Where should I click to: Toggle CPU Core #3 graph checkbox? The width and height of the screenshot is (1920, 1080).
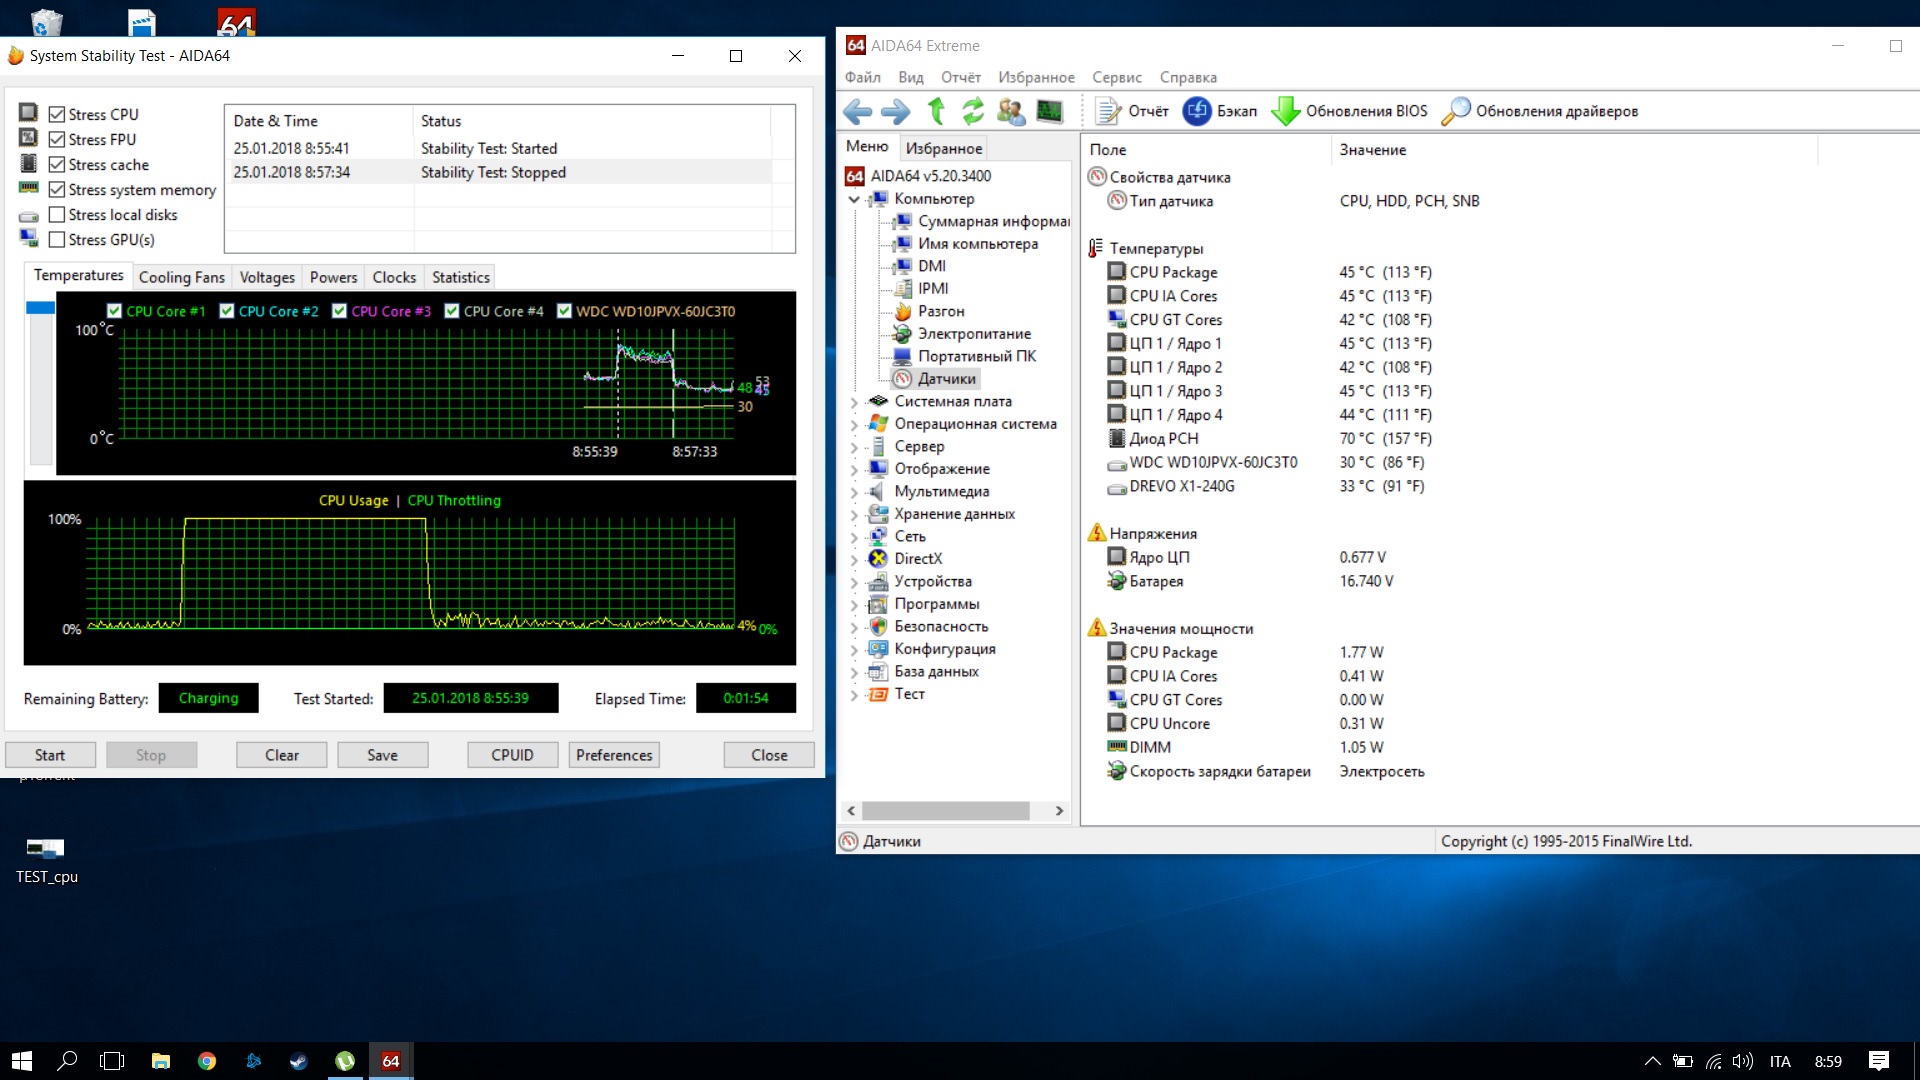click(339, 311)
